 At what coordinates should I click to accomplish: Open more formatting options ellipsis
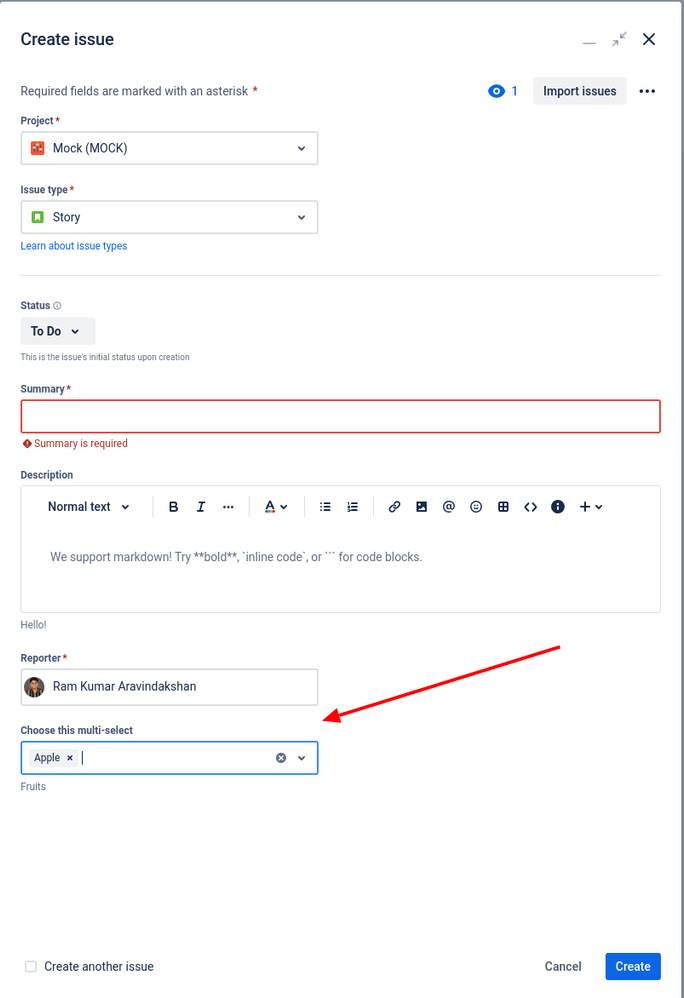228,507
